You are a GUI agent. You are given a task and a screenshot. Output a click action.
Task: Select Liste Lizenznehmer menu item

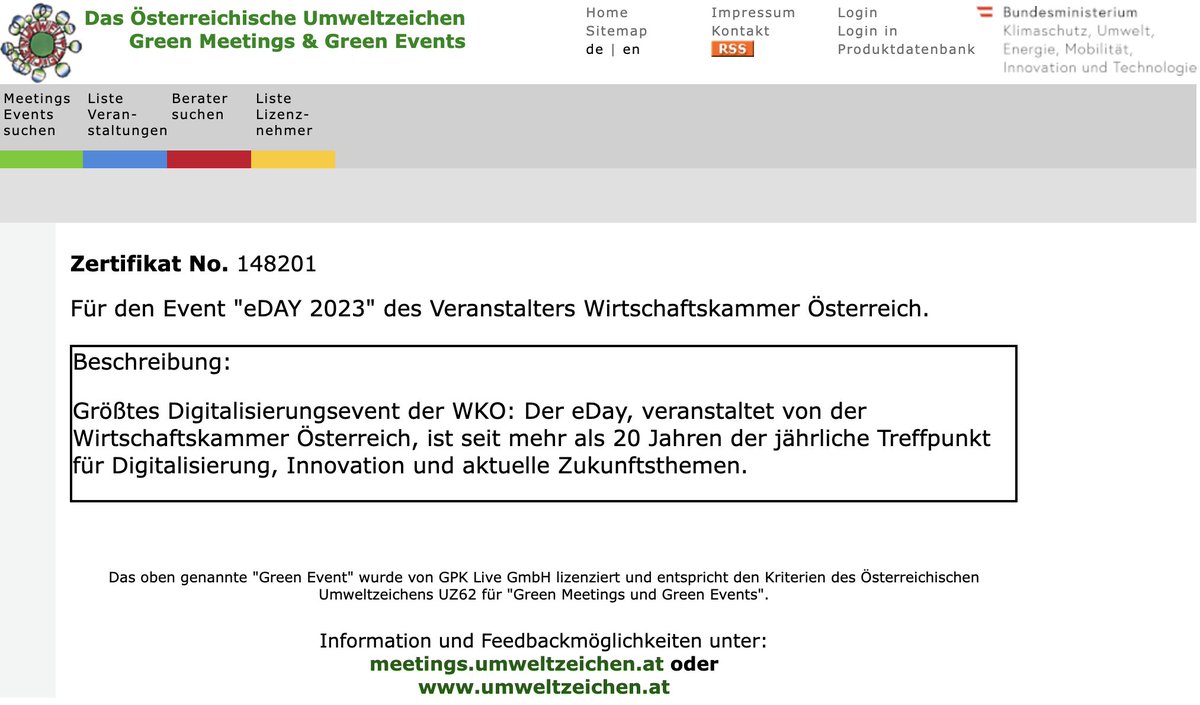(284, 115)
